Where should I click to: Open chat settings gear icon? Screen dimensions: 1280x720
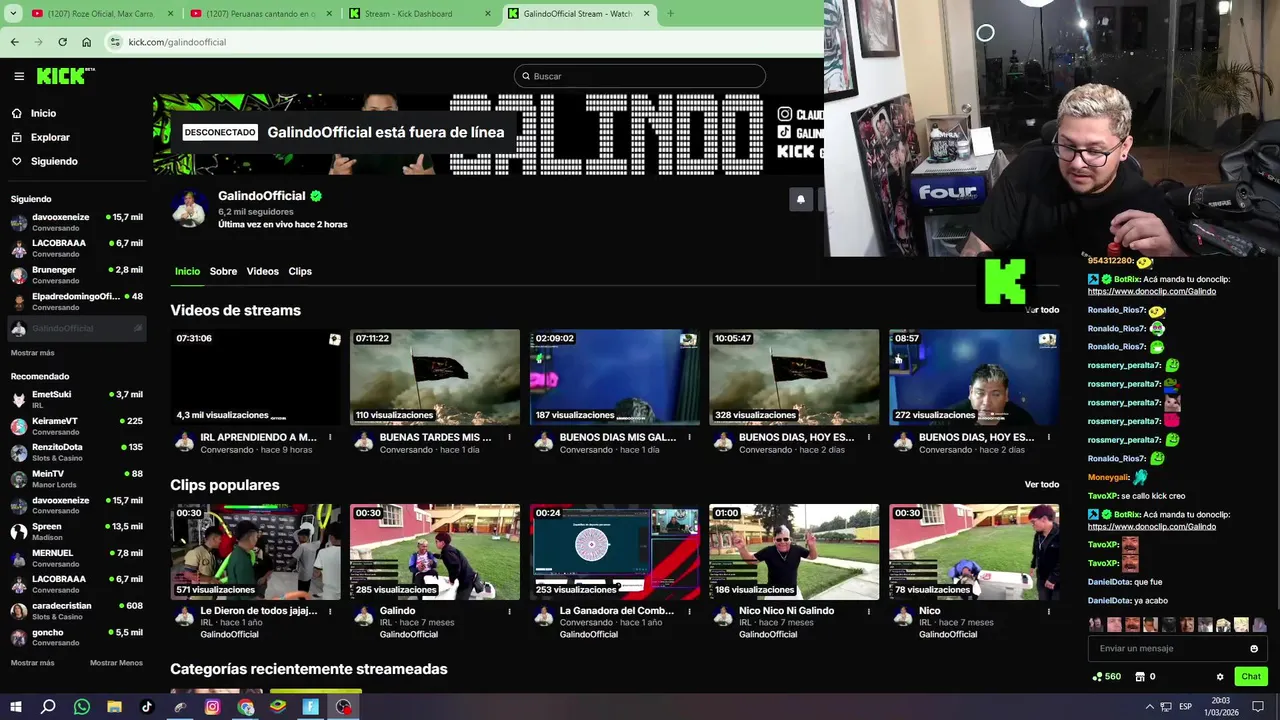click(1220, 677)
